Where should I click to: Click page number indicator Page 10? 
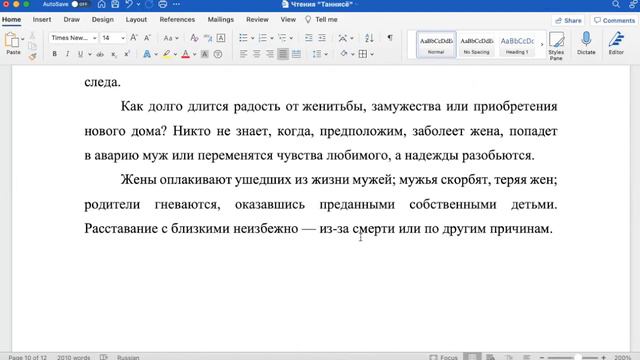[28, 357]
